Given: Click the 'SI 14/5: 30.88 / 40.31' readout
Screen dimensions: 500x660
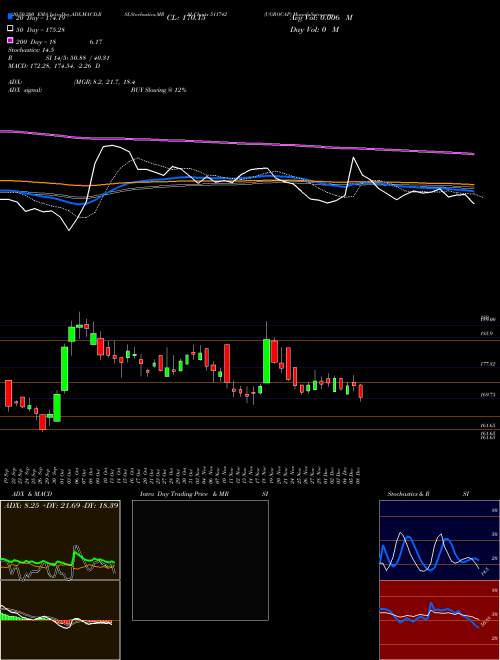Looking at the screenshot, I should 78,58.
